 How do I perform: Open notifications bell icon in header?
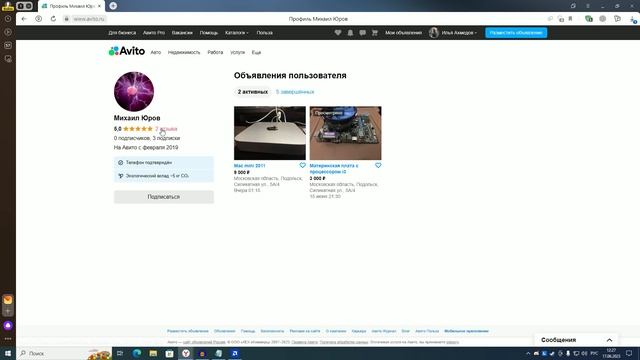(350, 33)
